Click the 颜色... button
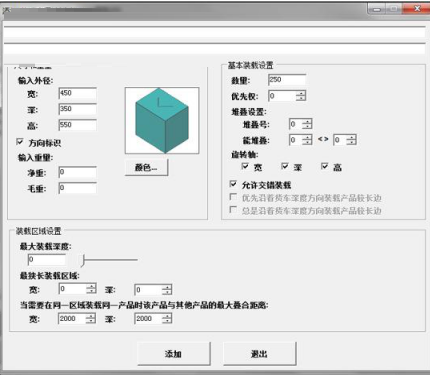430x375 pixels. tap(146, 167)
